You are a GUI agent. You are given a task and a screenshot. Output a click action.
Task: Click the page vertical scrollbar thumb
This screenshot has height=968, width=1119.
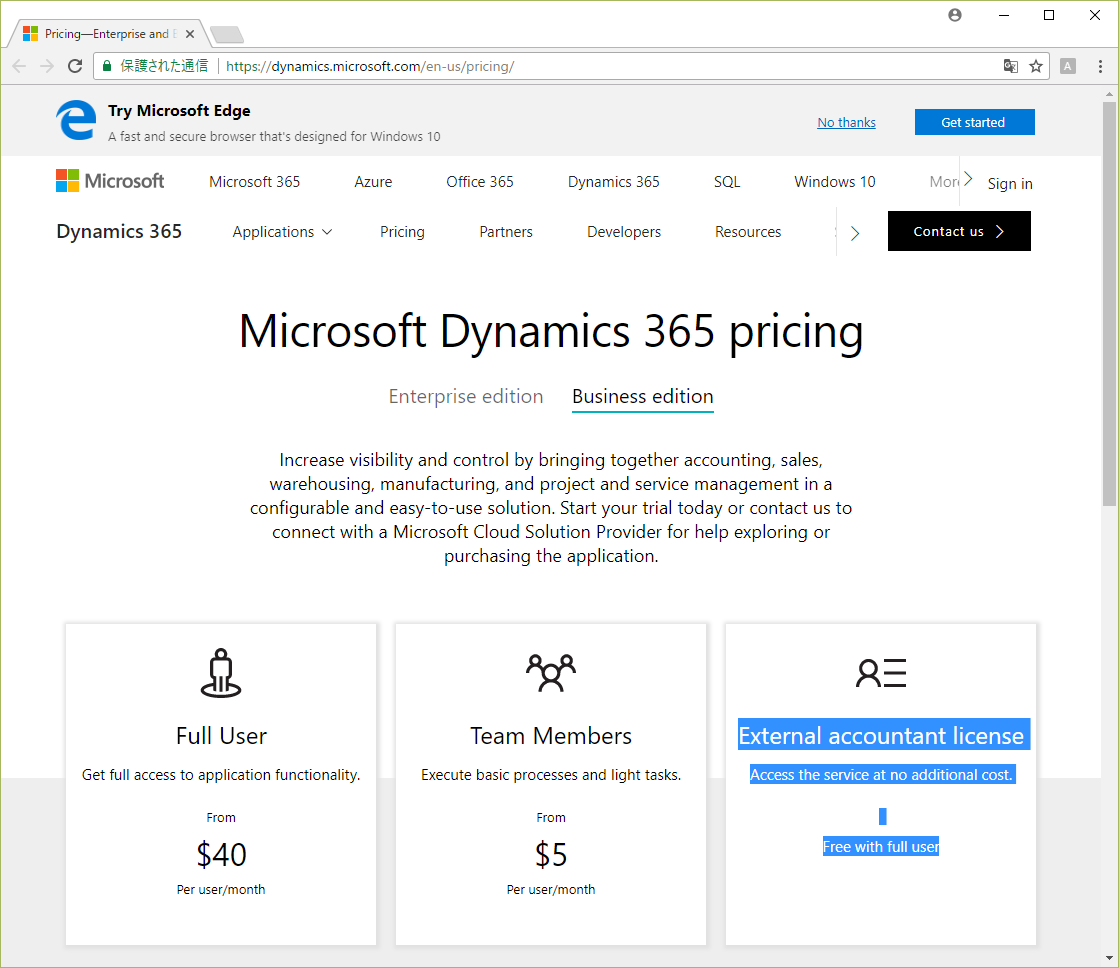pos(1109,303)
